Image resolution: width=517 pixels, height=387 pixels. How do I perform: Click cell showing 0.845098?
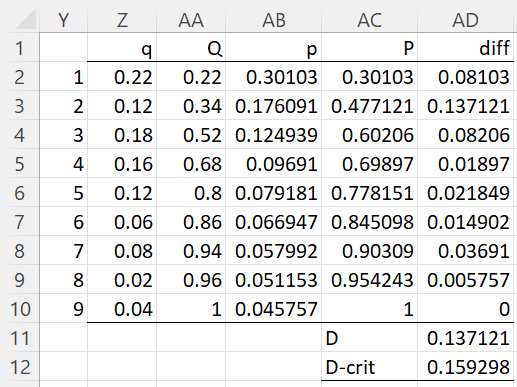(369, 222)
